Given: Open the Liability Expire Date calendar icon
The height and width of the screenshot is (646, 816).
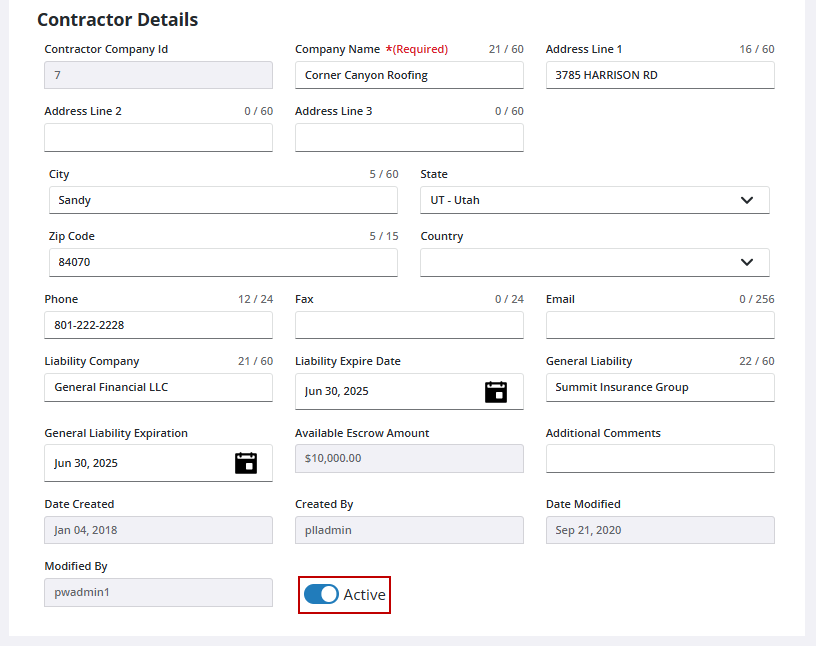Looking at the screenshot, I should coord(496,392).
